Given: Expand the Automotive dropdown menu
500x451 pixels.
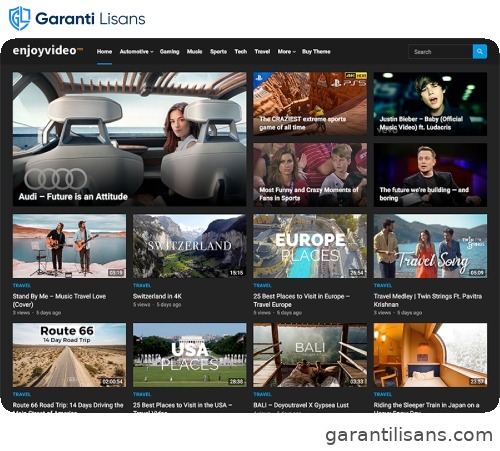Looking at the screenshot, I should click(136, 52).
